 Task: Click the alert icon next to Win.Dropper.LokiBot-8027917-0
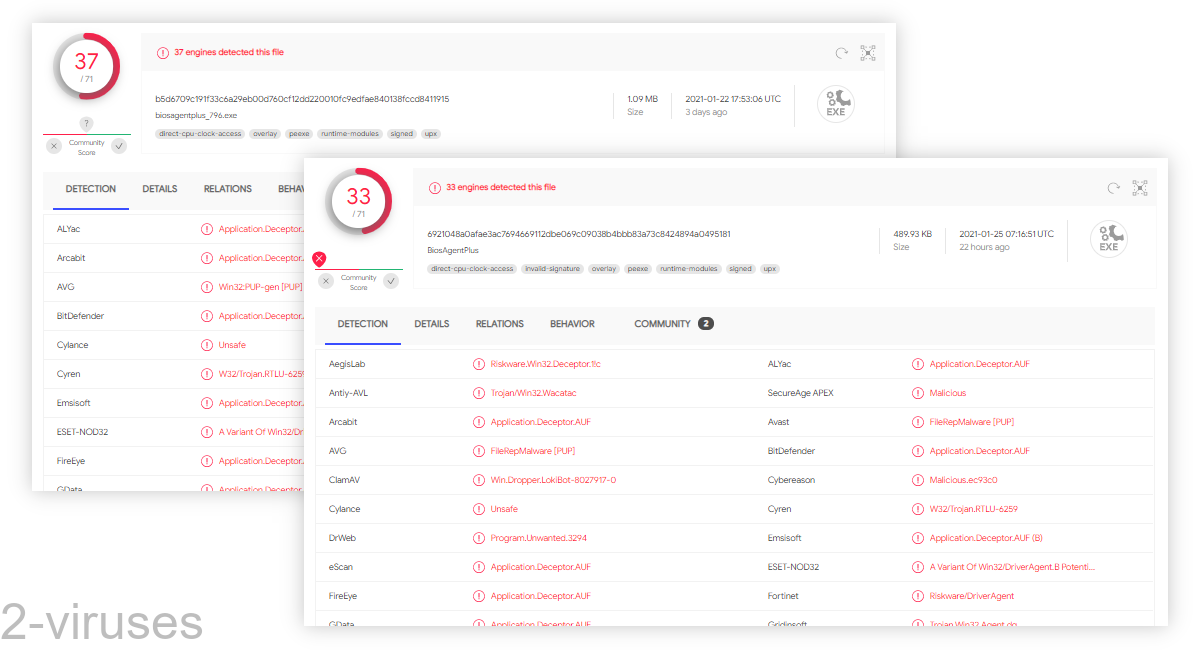[x=479, y=480]
